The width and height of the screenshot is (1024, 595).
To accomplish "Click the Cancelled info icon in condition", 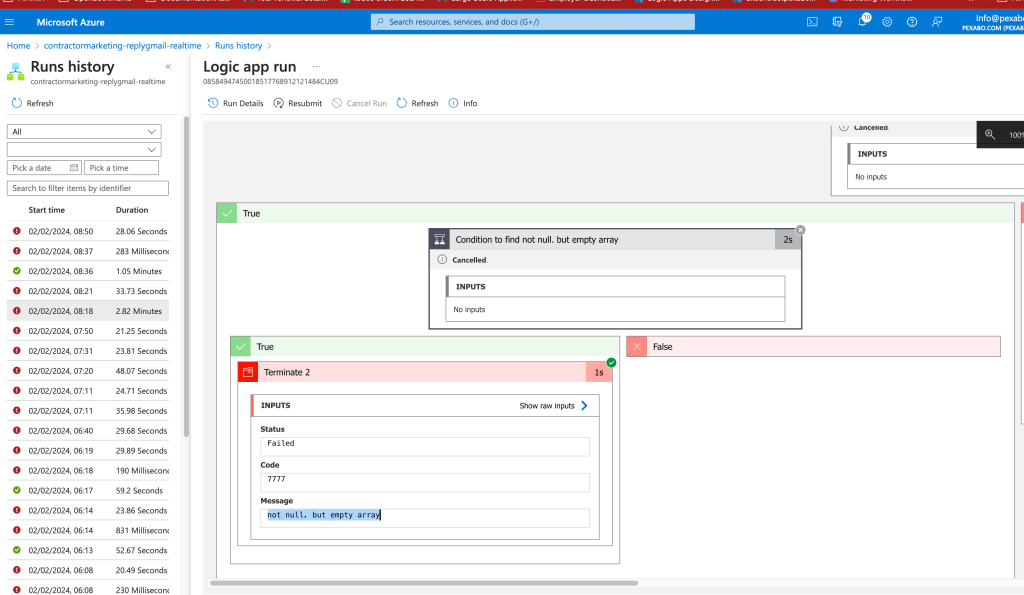I will click(442, 259).
